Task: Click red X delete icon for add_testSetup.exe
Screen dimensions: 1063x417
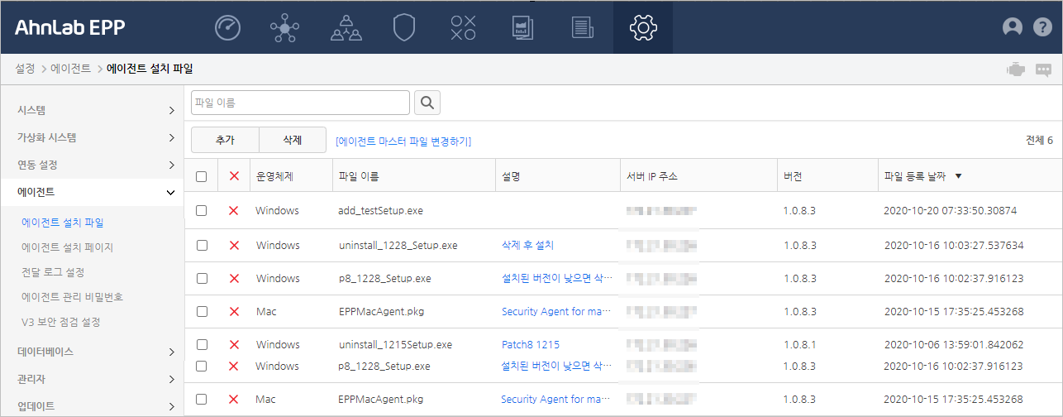Action: [x=234, y=211]
